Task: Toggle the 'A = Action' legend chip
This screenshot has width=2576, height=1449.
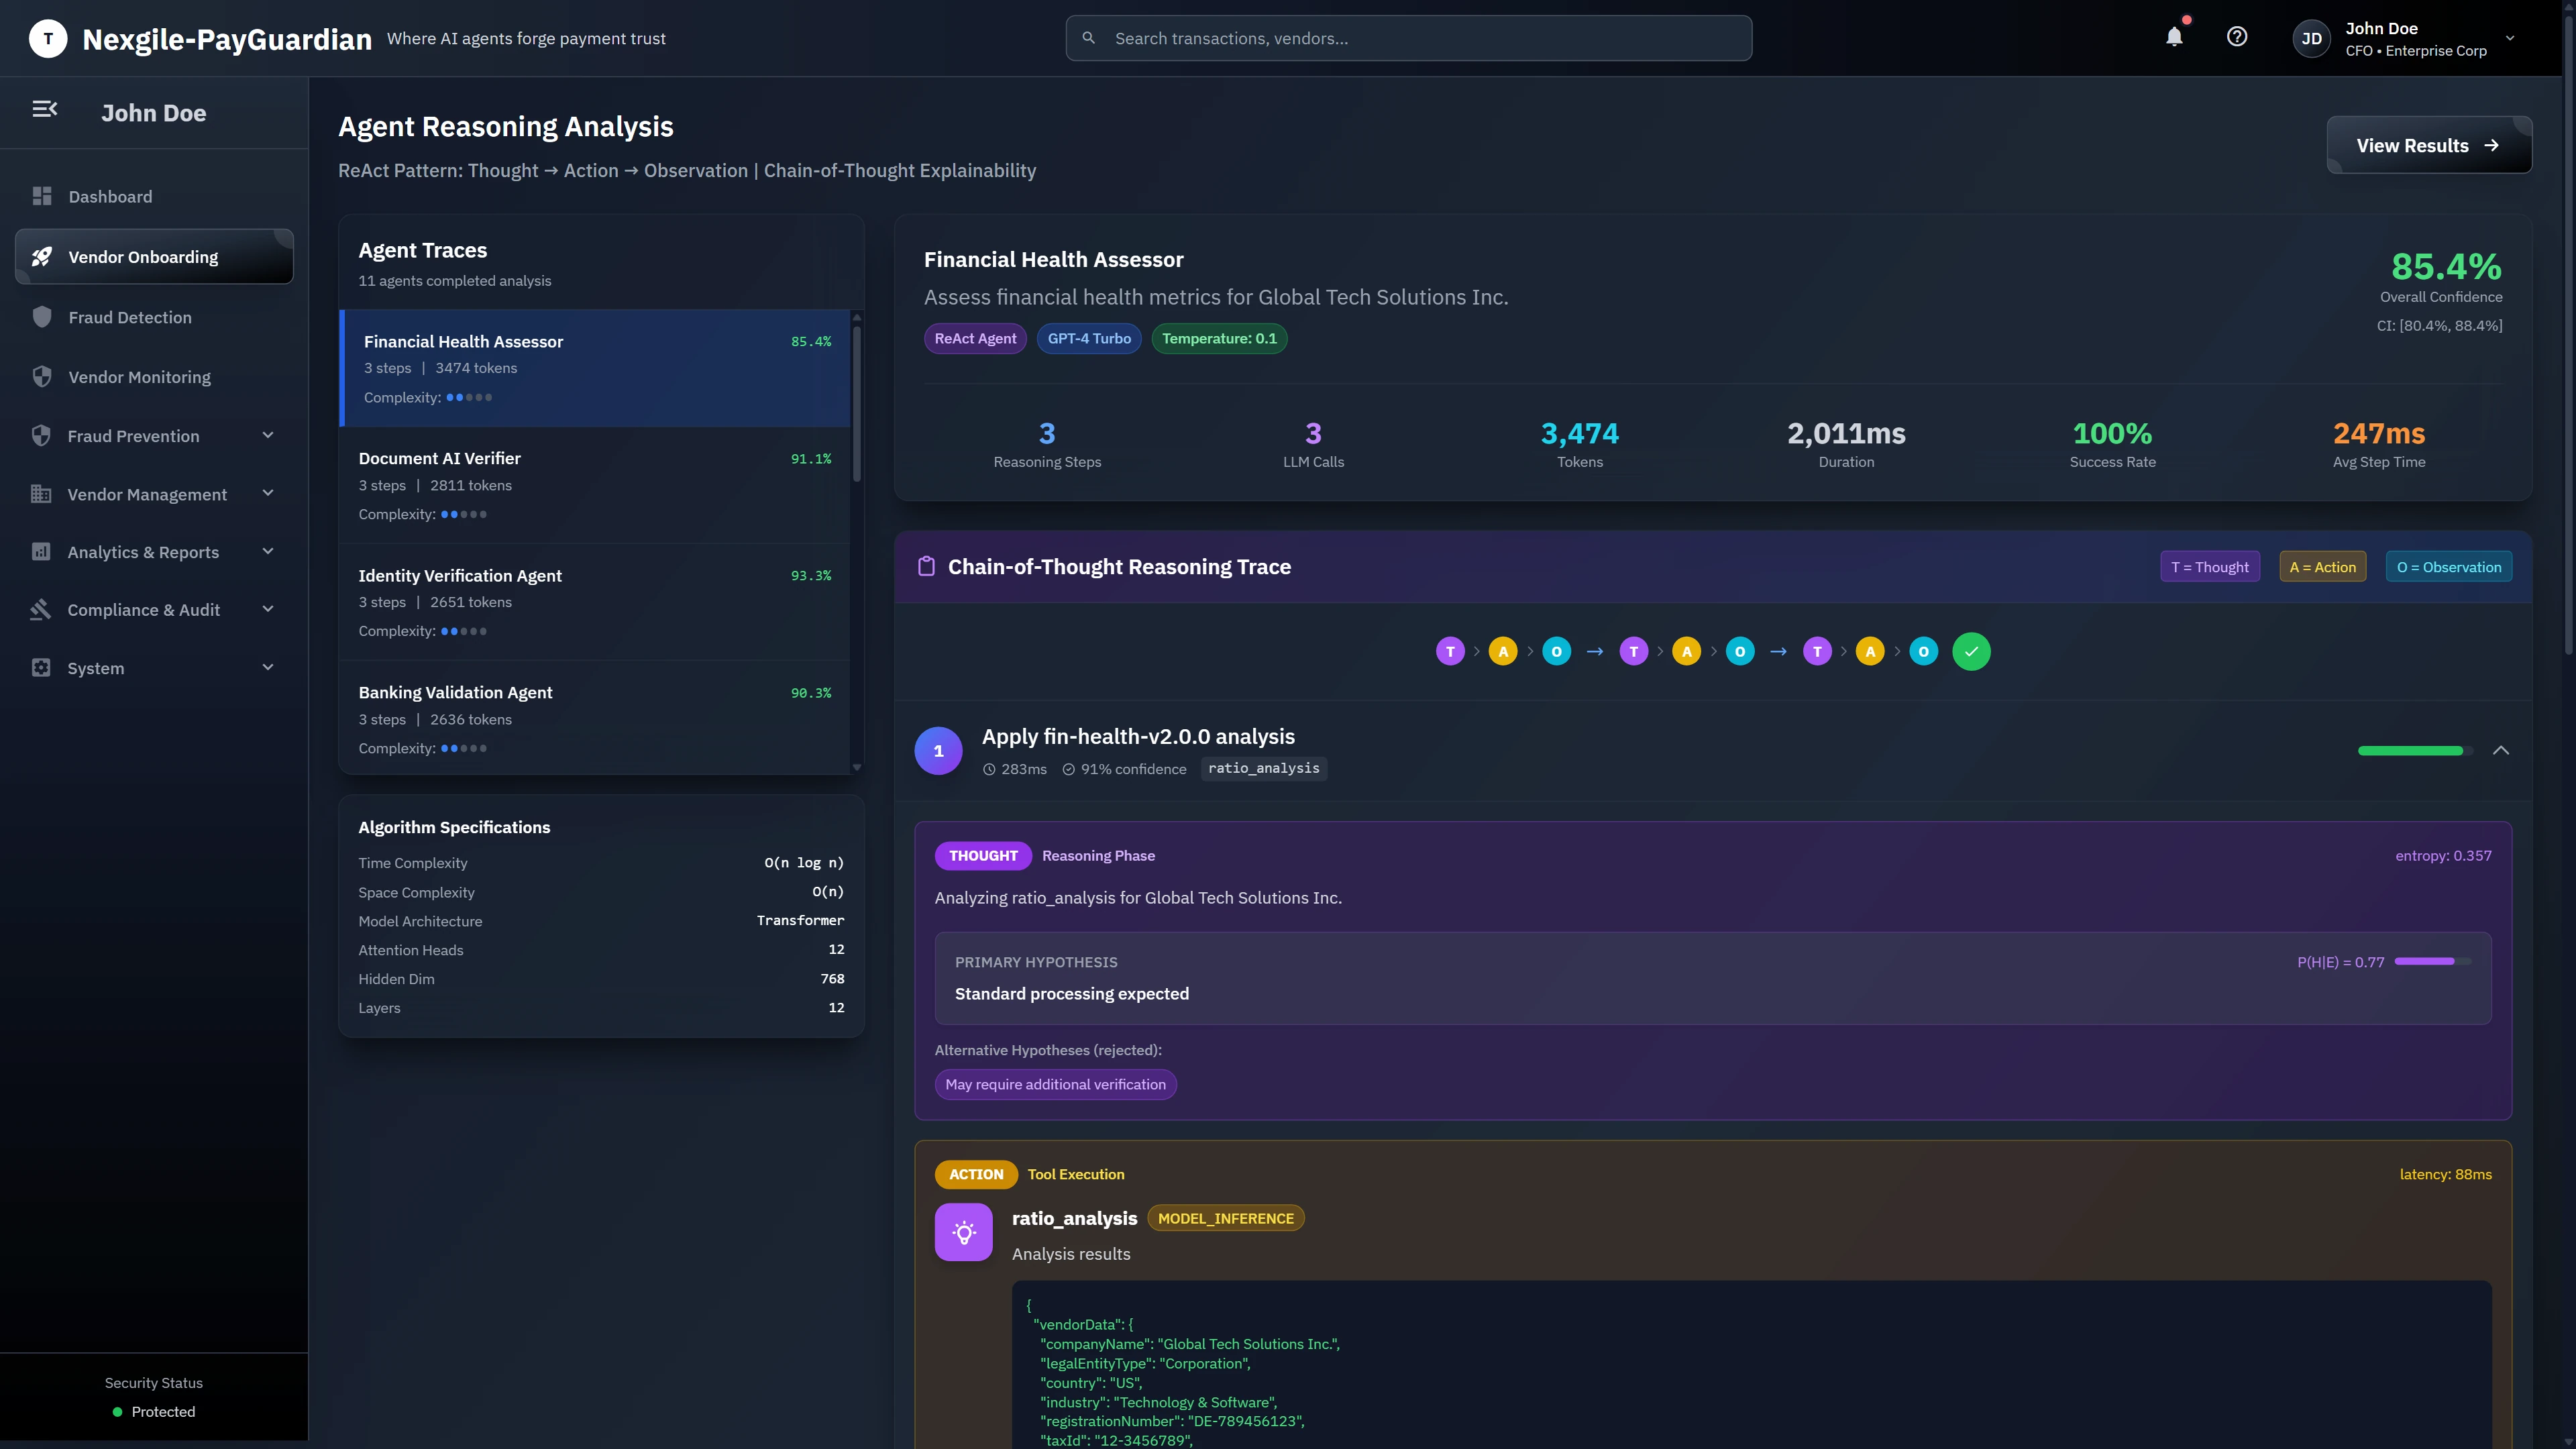Action: click(2322, 566)
